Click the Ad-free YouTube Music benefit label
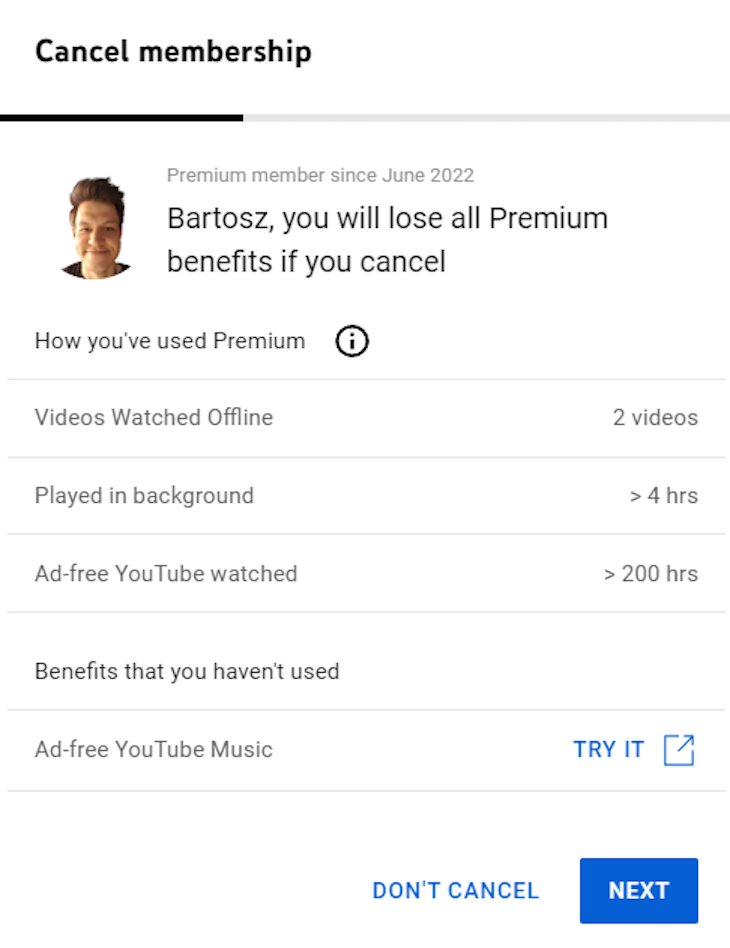Viewport: 730px width, 948px height. point(154,750)
